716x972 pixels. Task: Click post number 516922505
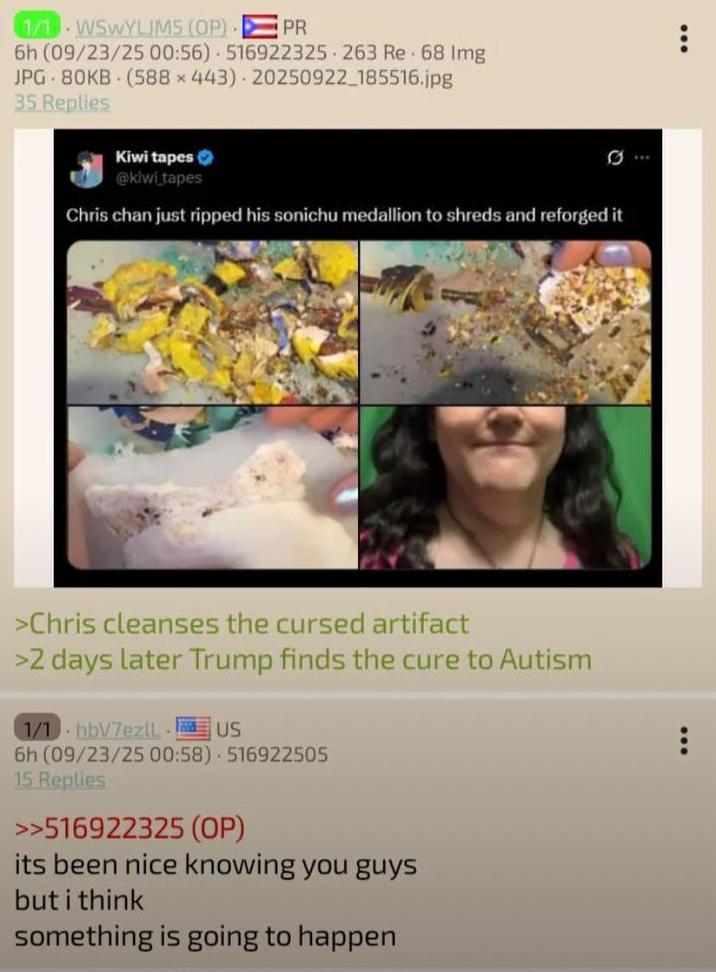click(277, 754)
